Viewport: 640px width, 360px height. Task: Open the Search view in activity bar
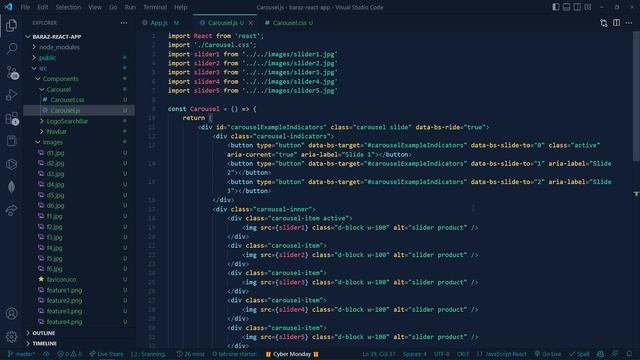[11, 49]
